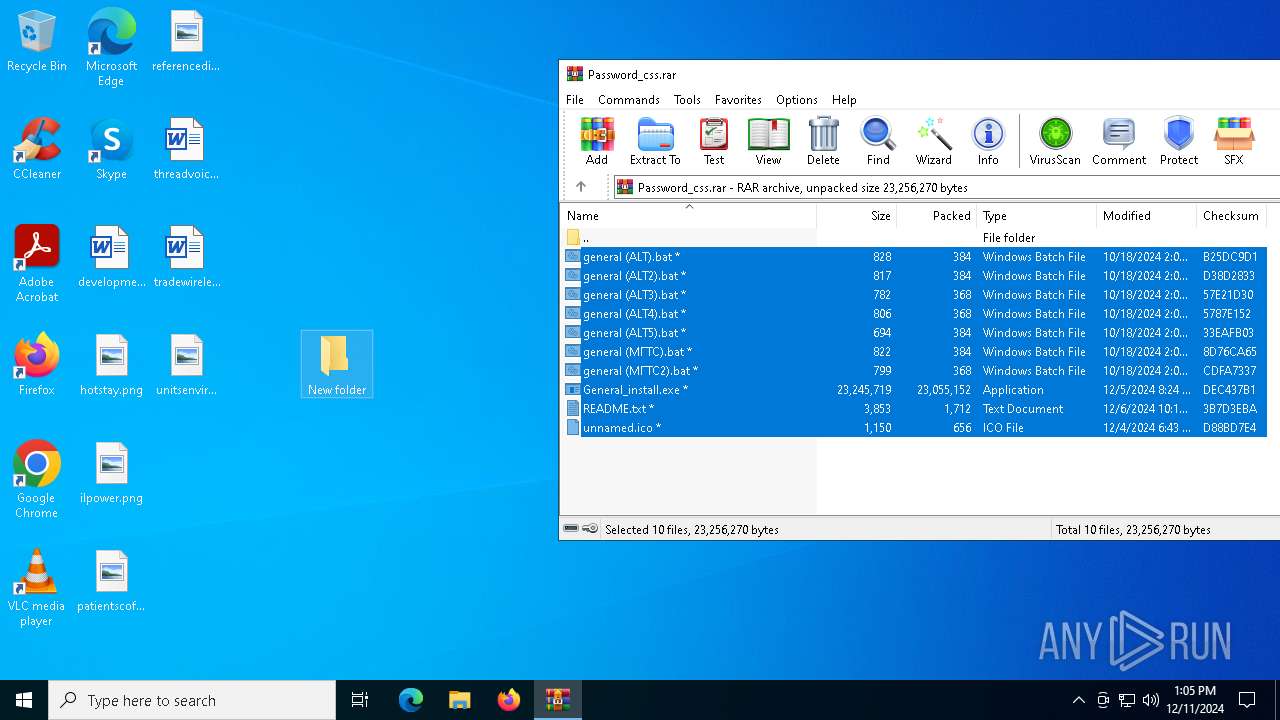Select the Recycle Bin desktop icon
The image size is (1280, 720).
pyautogui.click(x=37, y=42)
